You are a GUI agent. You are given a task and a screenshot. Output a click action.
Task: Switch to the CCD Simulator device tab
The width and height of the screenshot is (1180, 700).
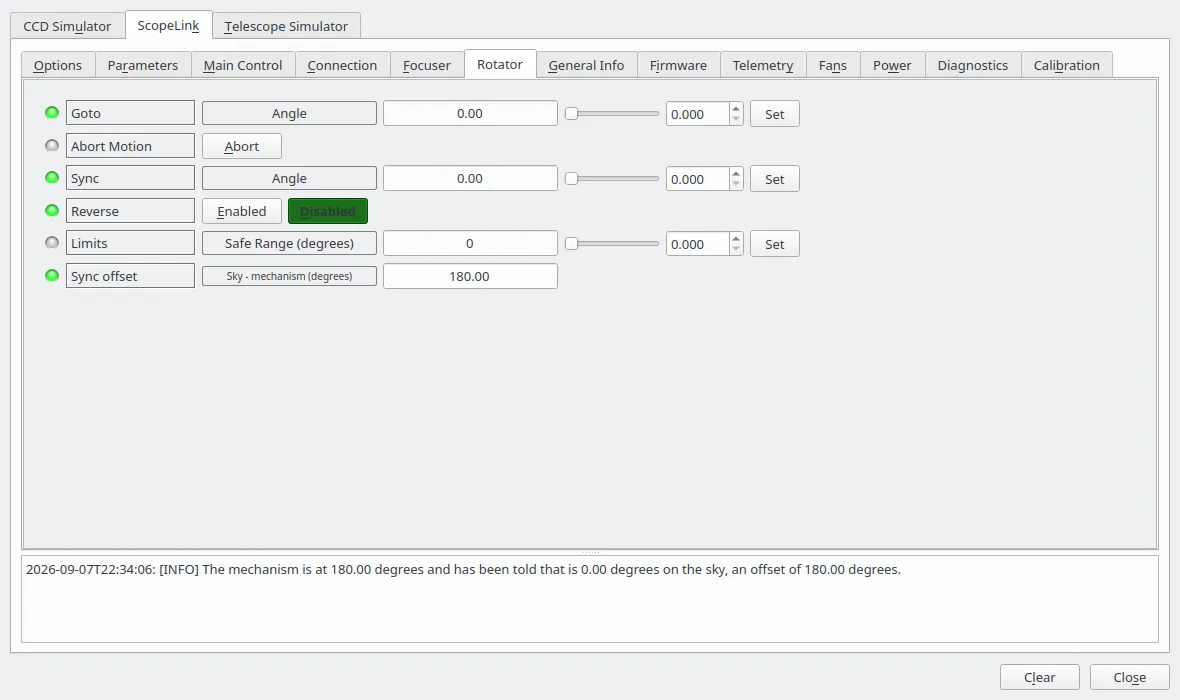(x=67, y=26)
